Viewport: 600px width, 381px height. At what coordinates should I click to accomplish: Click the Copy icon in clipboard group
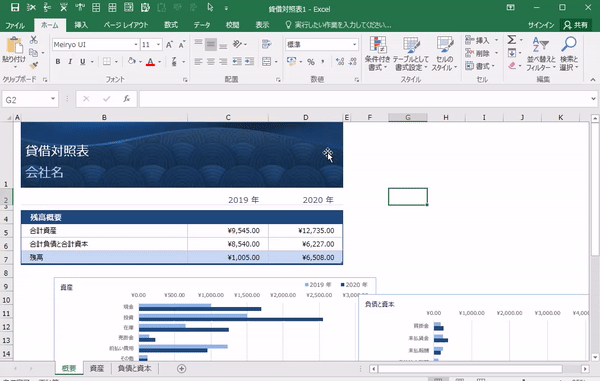tap(34, 52)
